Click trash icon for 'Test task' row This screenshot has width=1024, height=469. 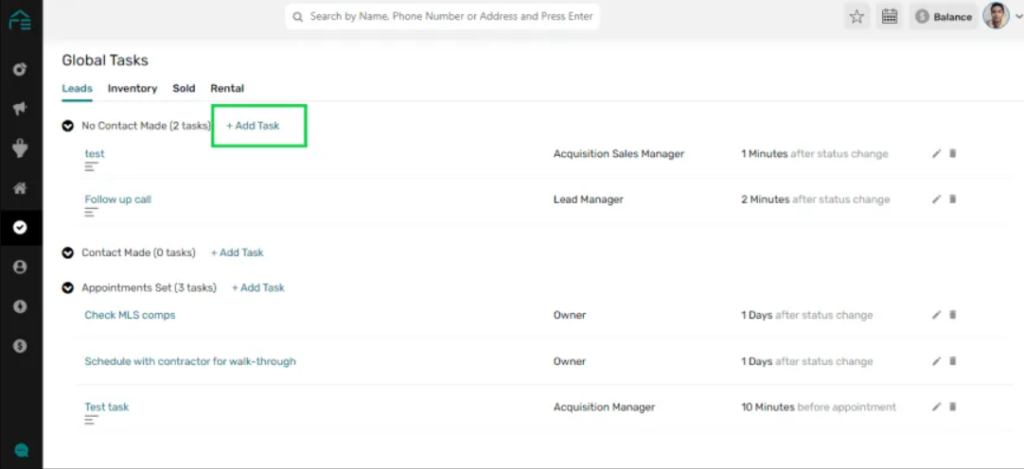click(952, 407)
